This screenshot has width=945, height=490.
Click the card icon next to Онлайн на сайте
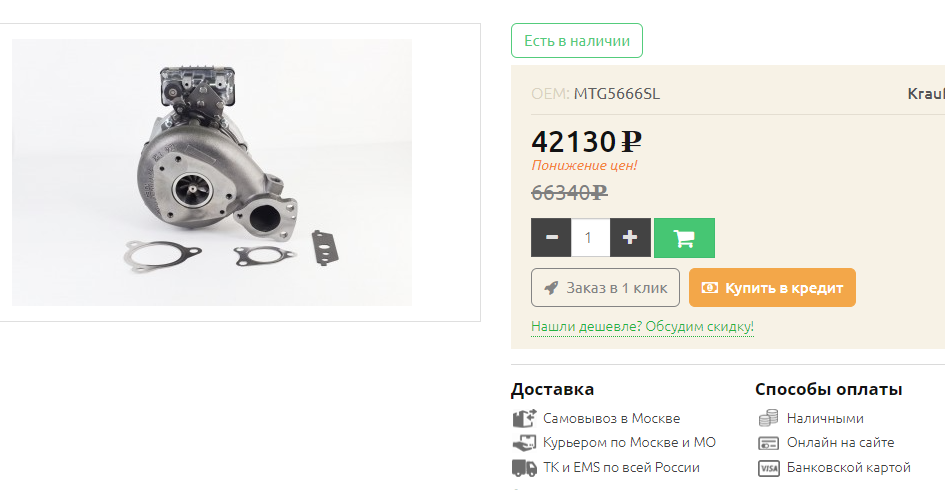(x=768, y=443)
